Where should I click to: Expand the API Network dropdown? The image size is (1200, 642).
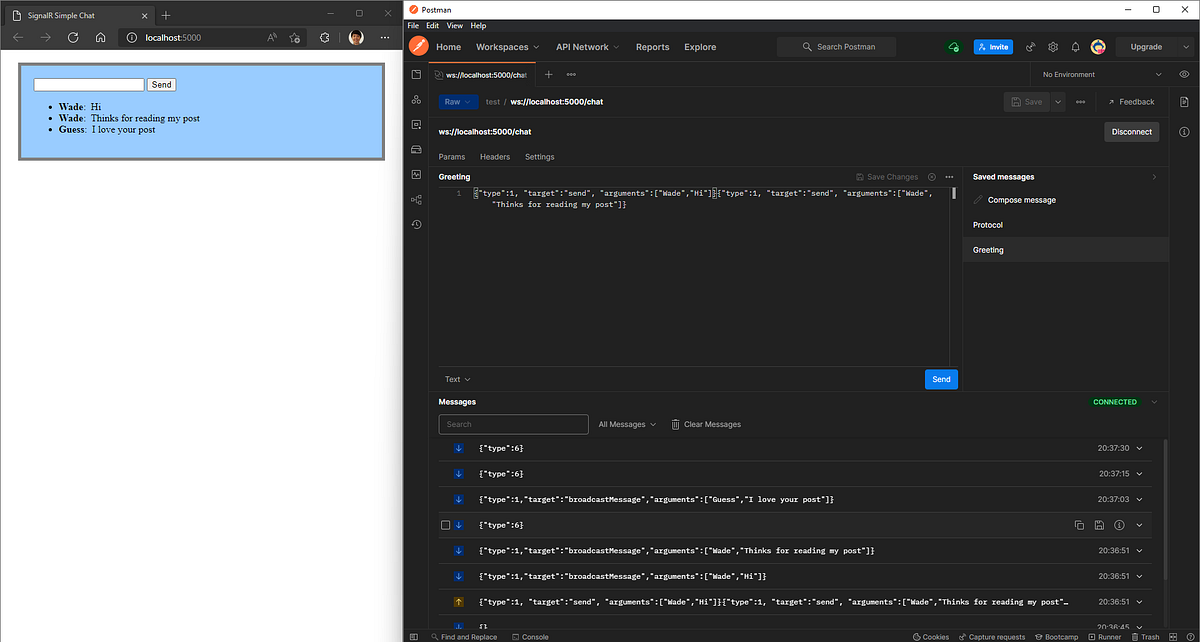tap(588, 47)
